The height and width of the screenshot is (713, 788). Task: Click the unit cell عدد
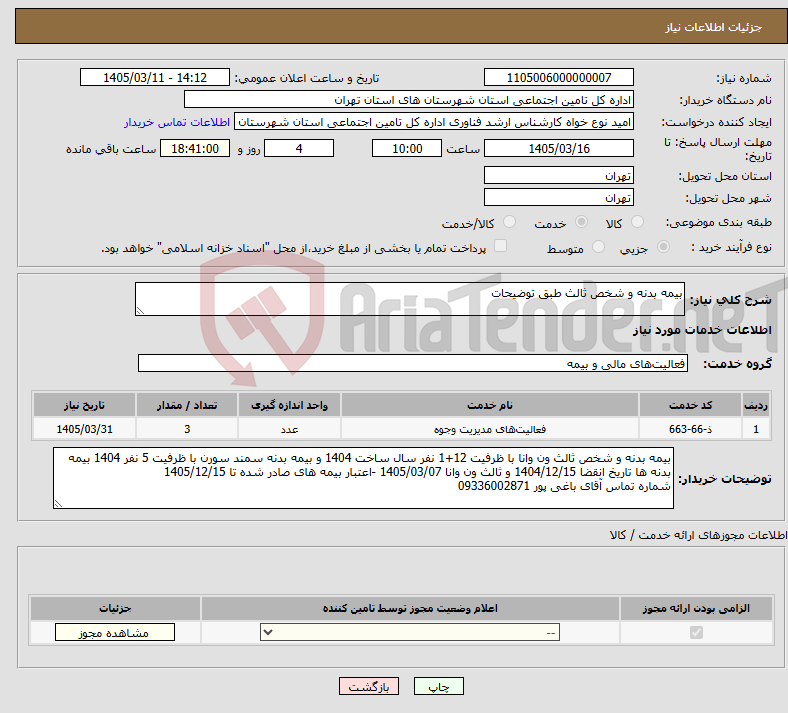289,429
